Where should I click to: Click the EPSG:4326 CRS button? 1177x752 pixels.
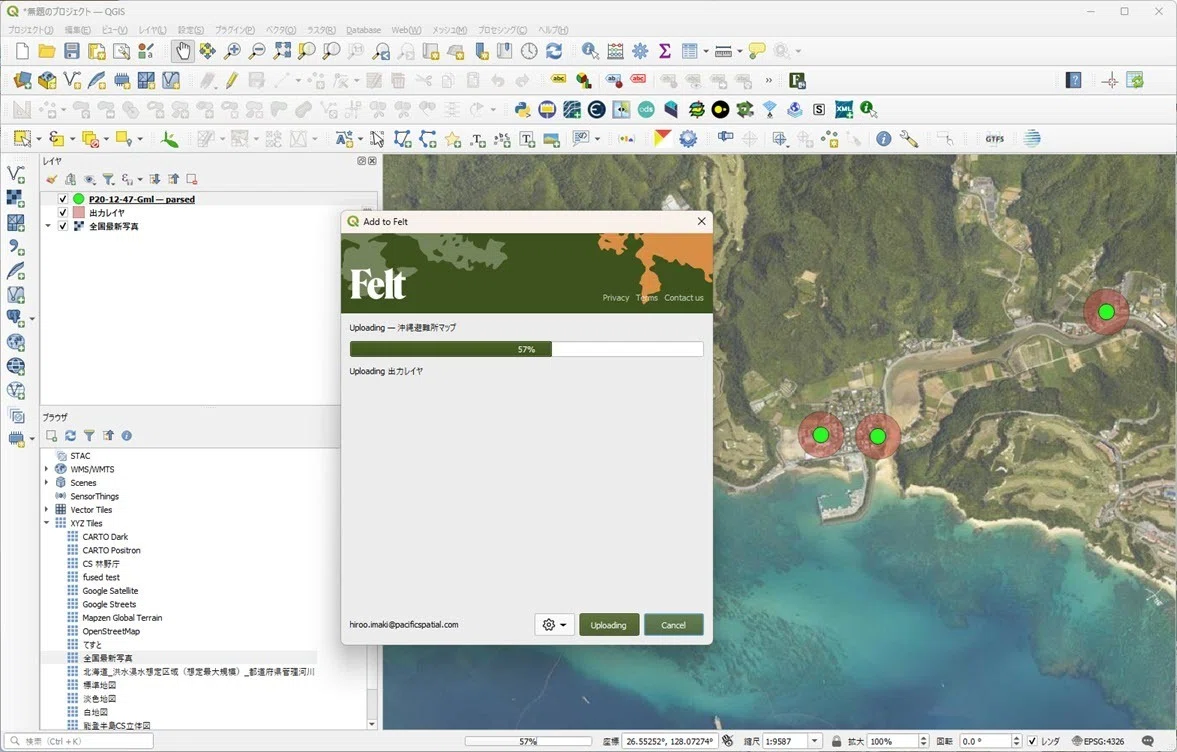tap(1098, 741)
